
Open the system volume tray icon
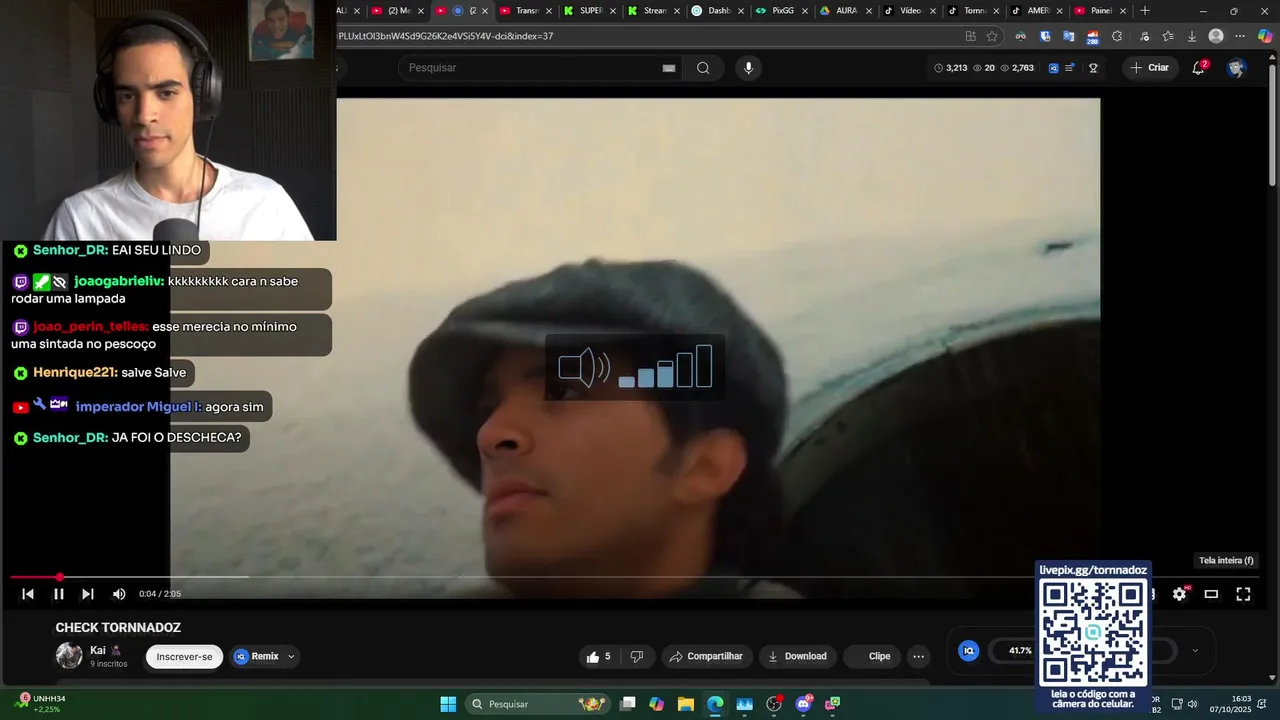point(1192,704)
